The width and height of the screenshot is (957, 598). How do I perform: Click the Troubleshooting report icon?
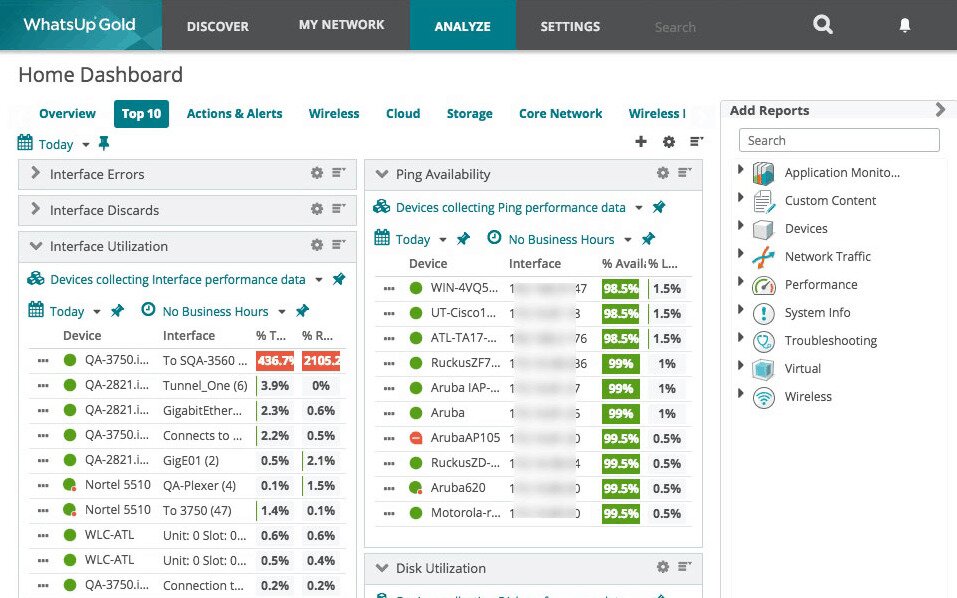[x=764, y=341]
